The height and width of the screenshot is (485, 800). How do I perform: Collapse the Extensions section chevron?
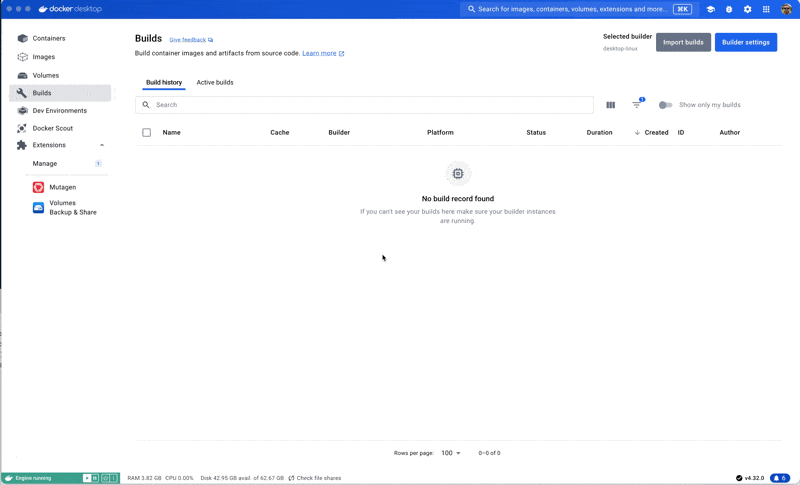pos(102,145)
